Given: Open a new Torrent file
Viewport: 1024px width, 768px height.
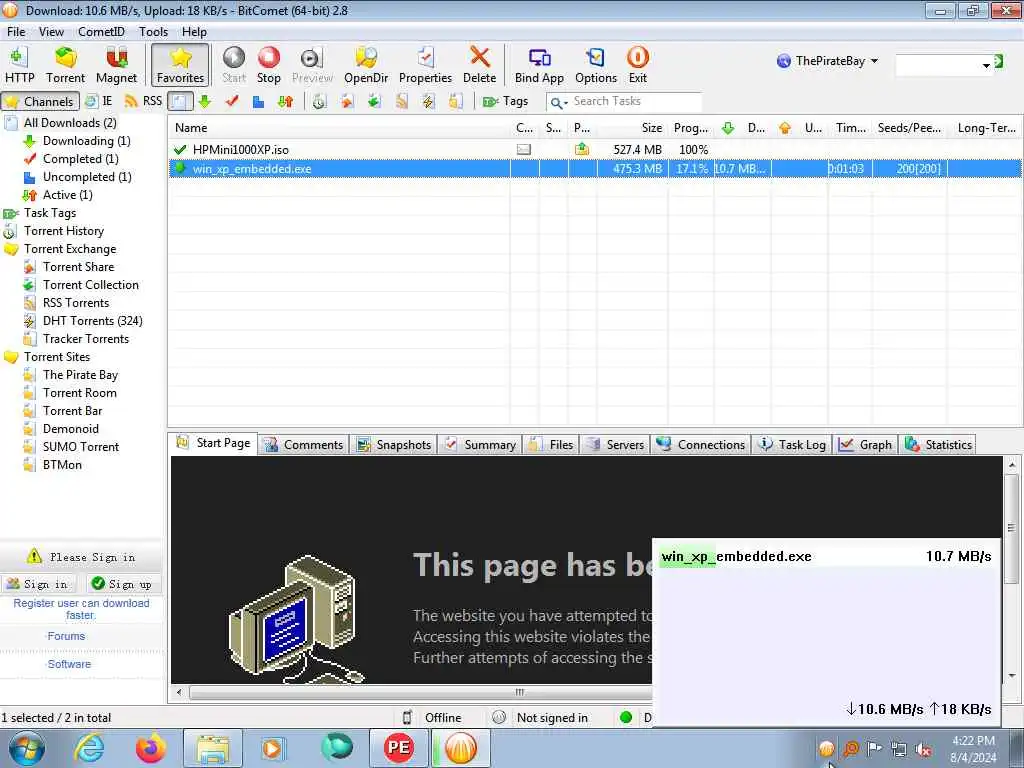Looking at the screenshot, I should tap(65, 65).
